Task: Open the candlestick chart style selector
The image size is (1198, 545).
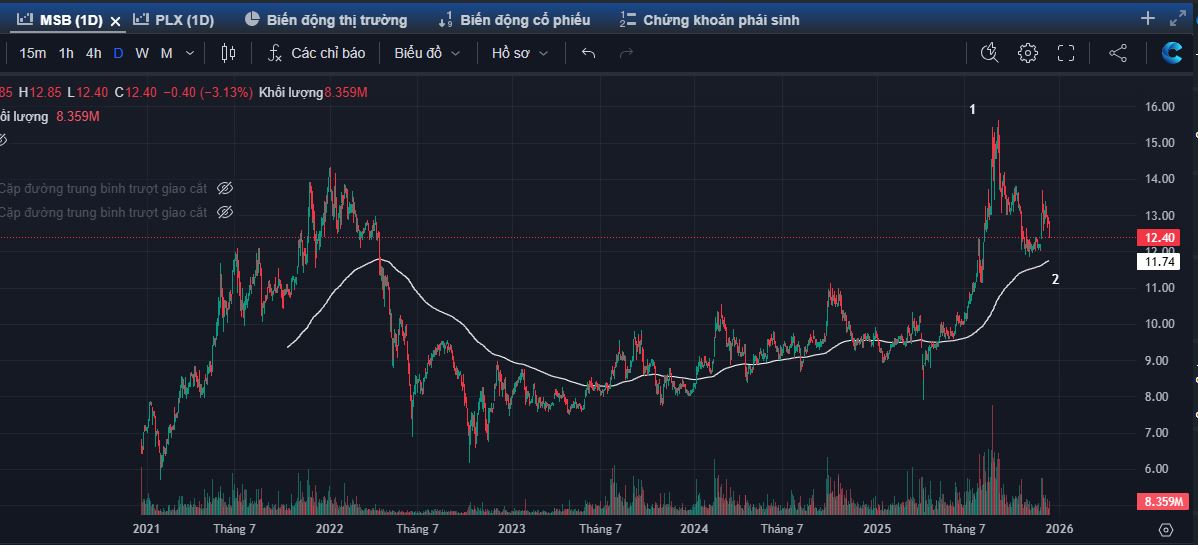Action: (x=228, y=53)
